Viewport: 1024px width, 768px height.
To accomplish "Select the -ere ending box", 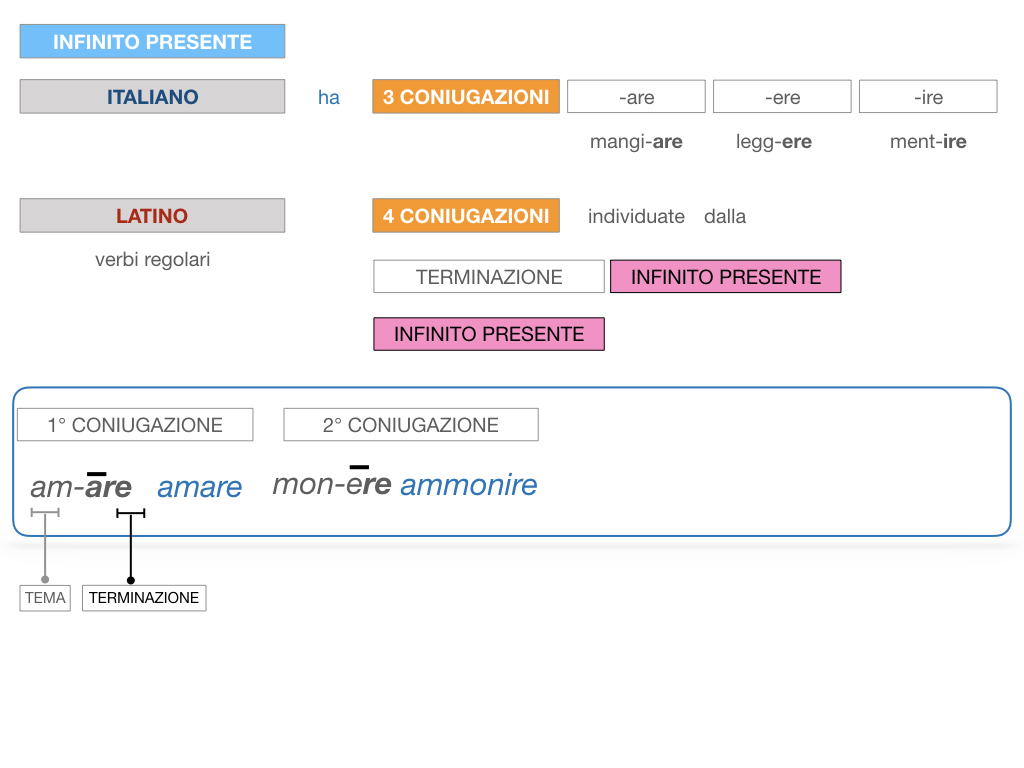I will coord(782,97).
